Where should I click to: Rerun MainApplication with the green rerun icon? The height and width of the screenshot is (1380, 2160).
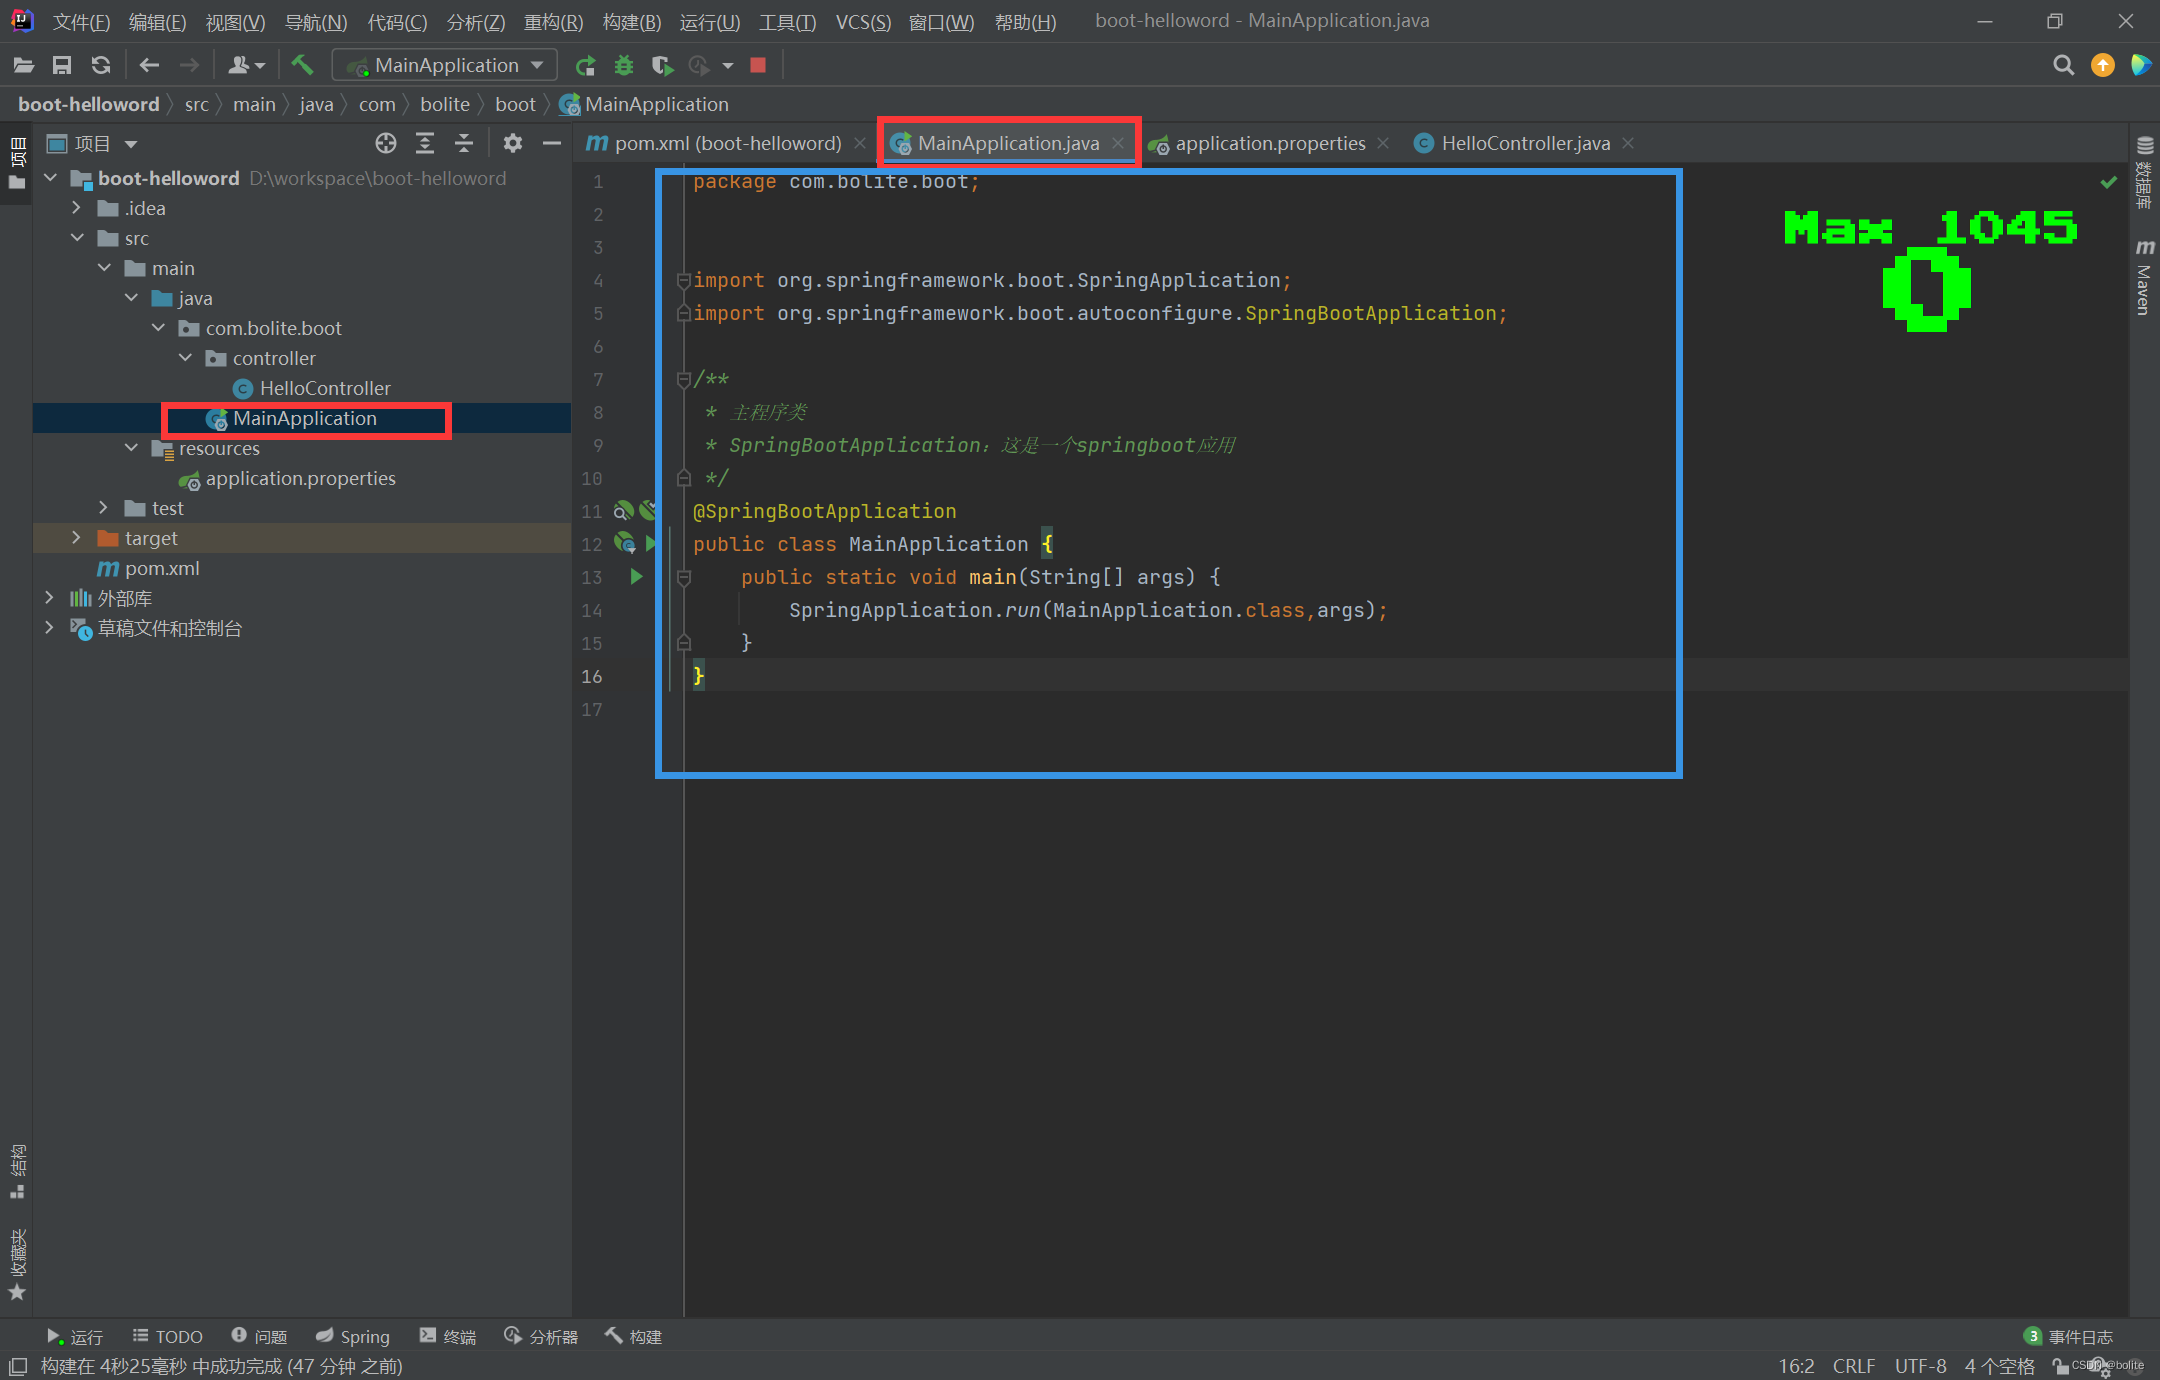585,66
